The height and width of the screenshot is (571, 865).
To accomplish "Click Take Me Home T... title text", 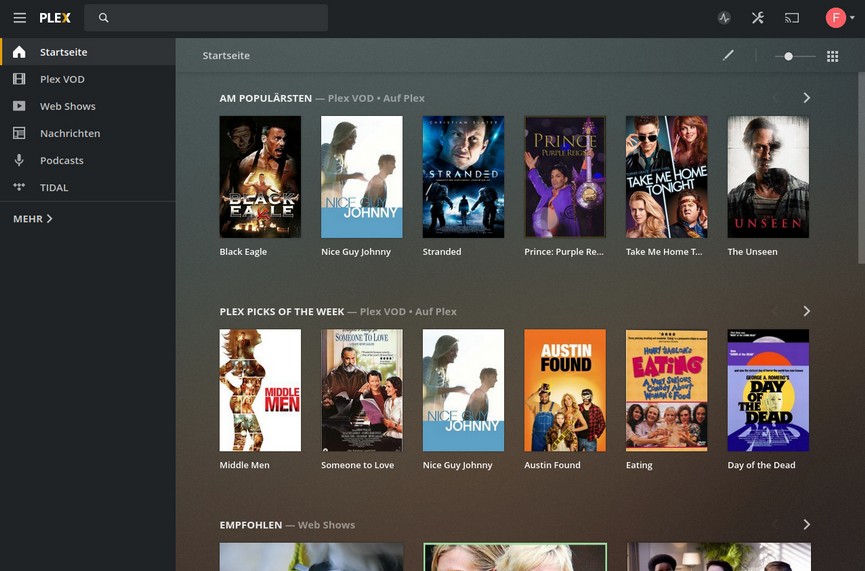I will point(664,252).
